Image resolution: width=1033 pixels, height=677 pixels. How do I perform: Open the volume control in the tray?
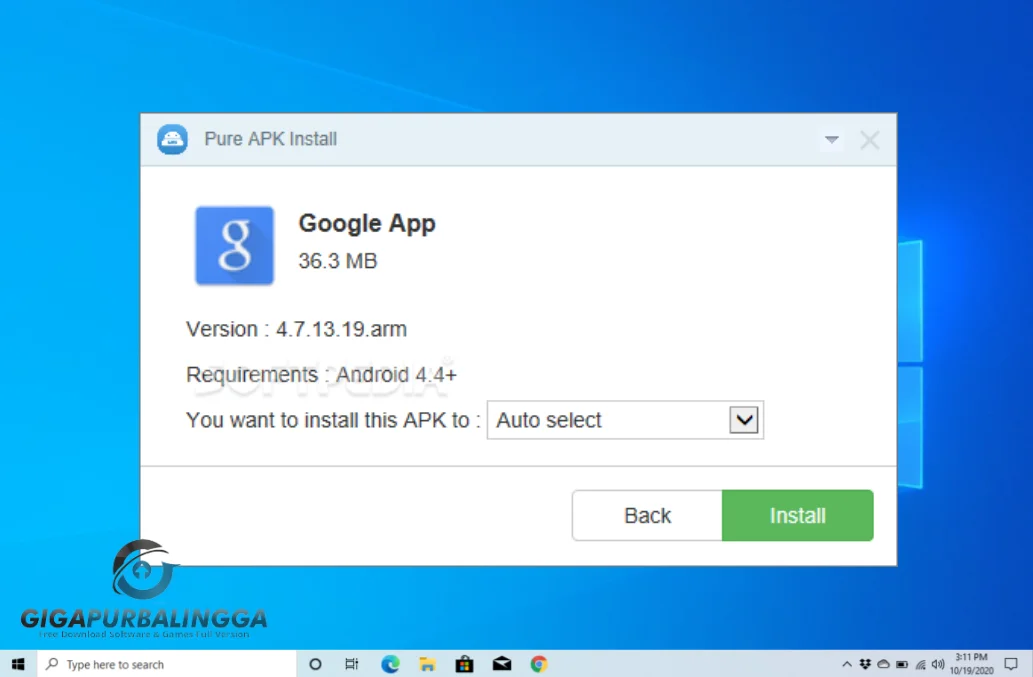(938, 663)
